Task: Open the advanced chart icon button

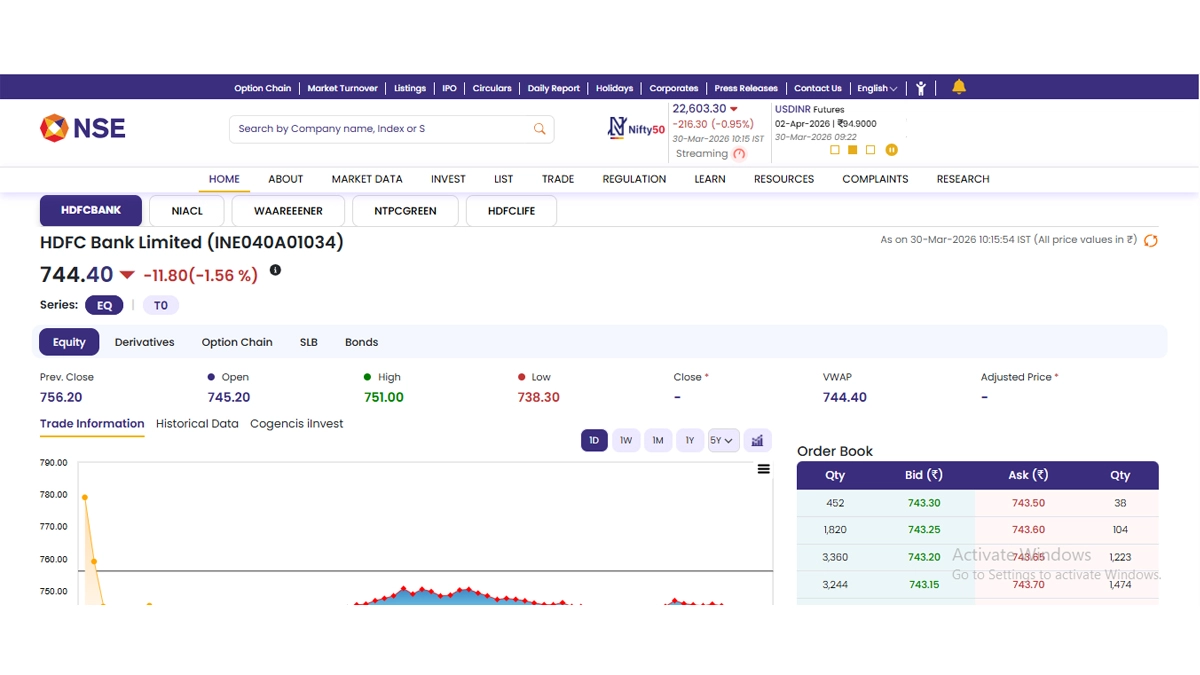Action: (x=757, y=441)
